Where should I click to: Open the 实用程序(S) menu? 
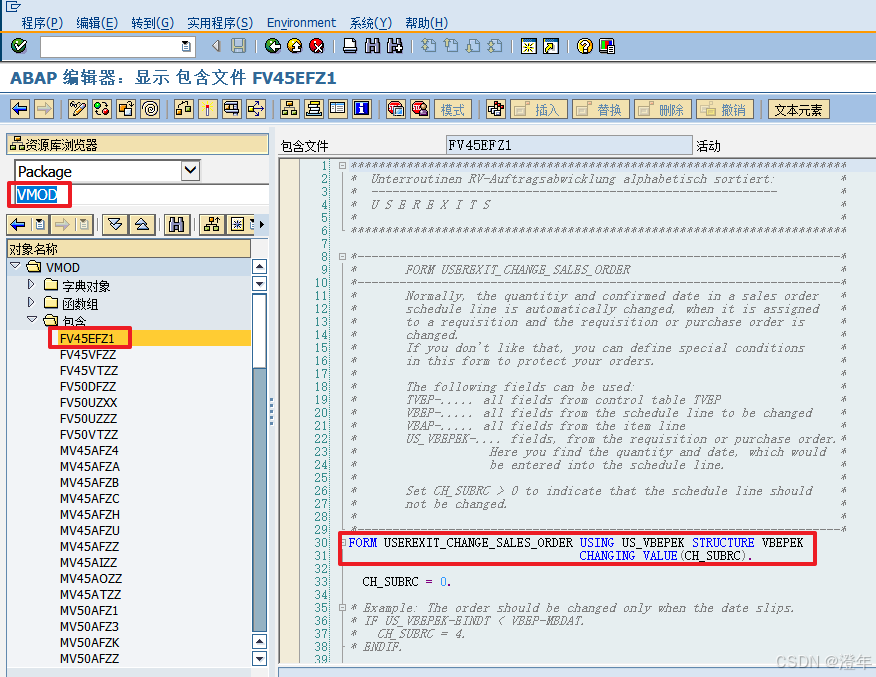(x=220, y=23)
